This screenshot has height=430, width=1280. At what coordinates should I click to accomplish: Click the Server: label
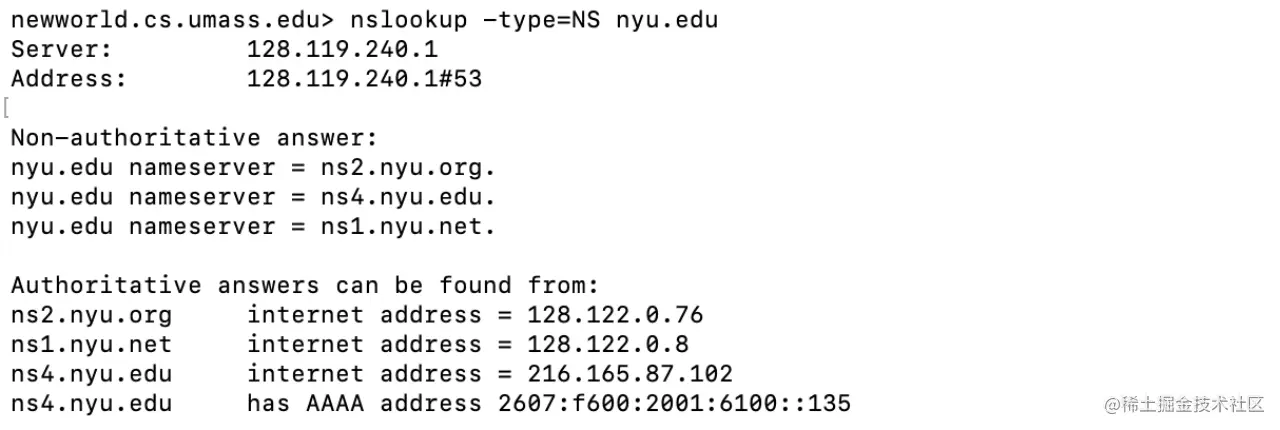click(62, 49)
